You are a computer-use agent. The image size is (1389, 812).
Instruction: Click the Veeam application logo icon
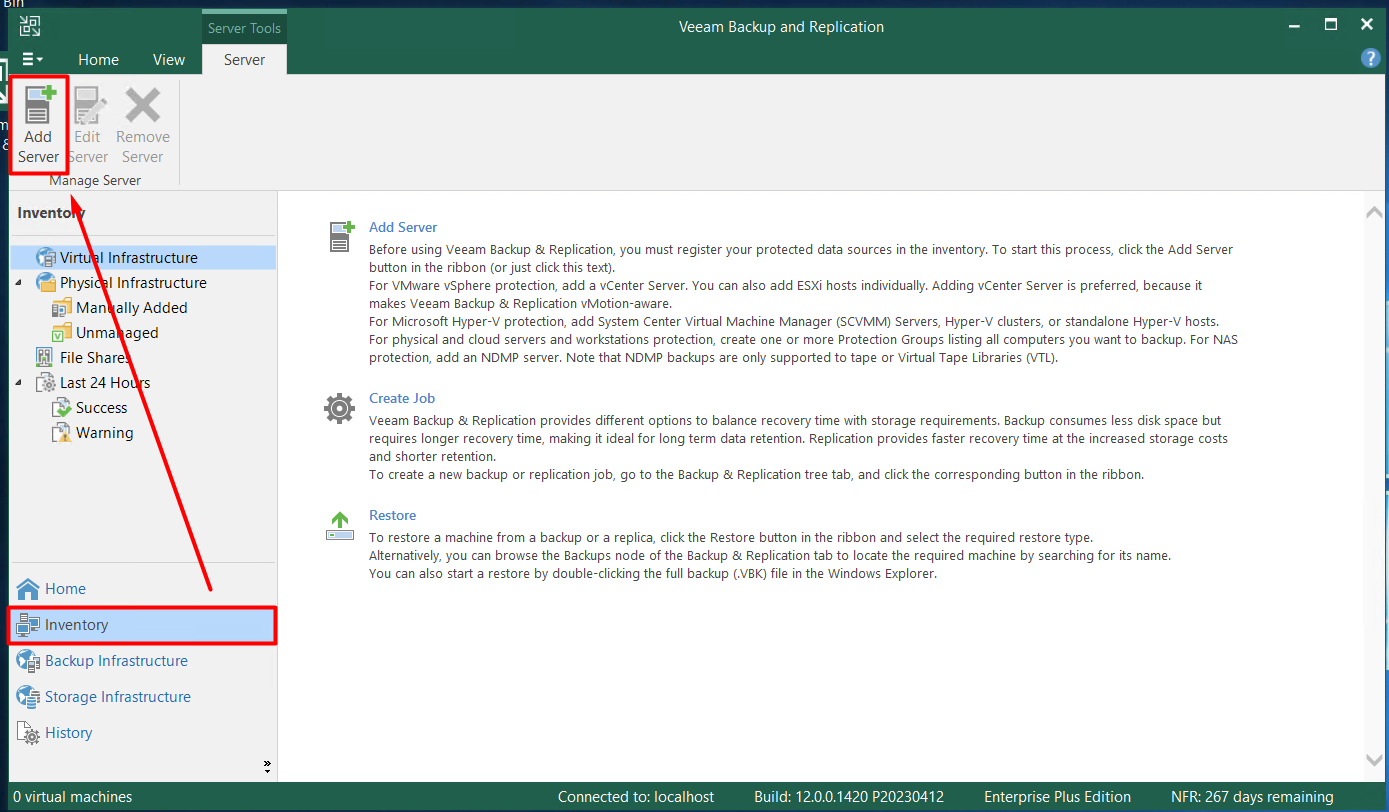point(31,26)
